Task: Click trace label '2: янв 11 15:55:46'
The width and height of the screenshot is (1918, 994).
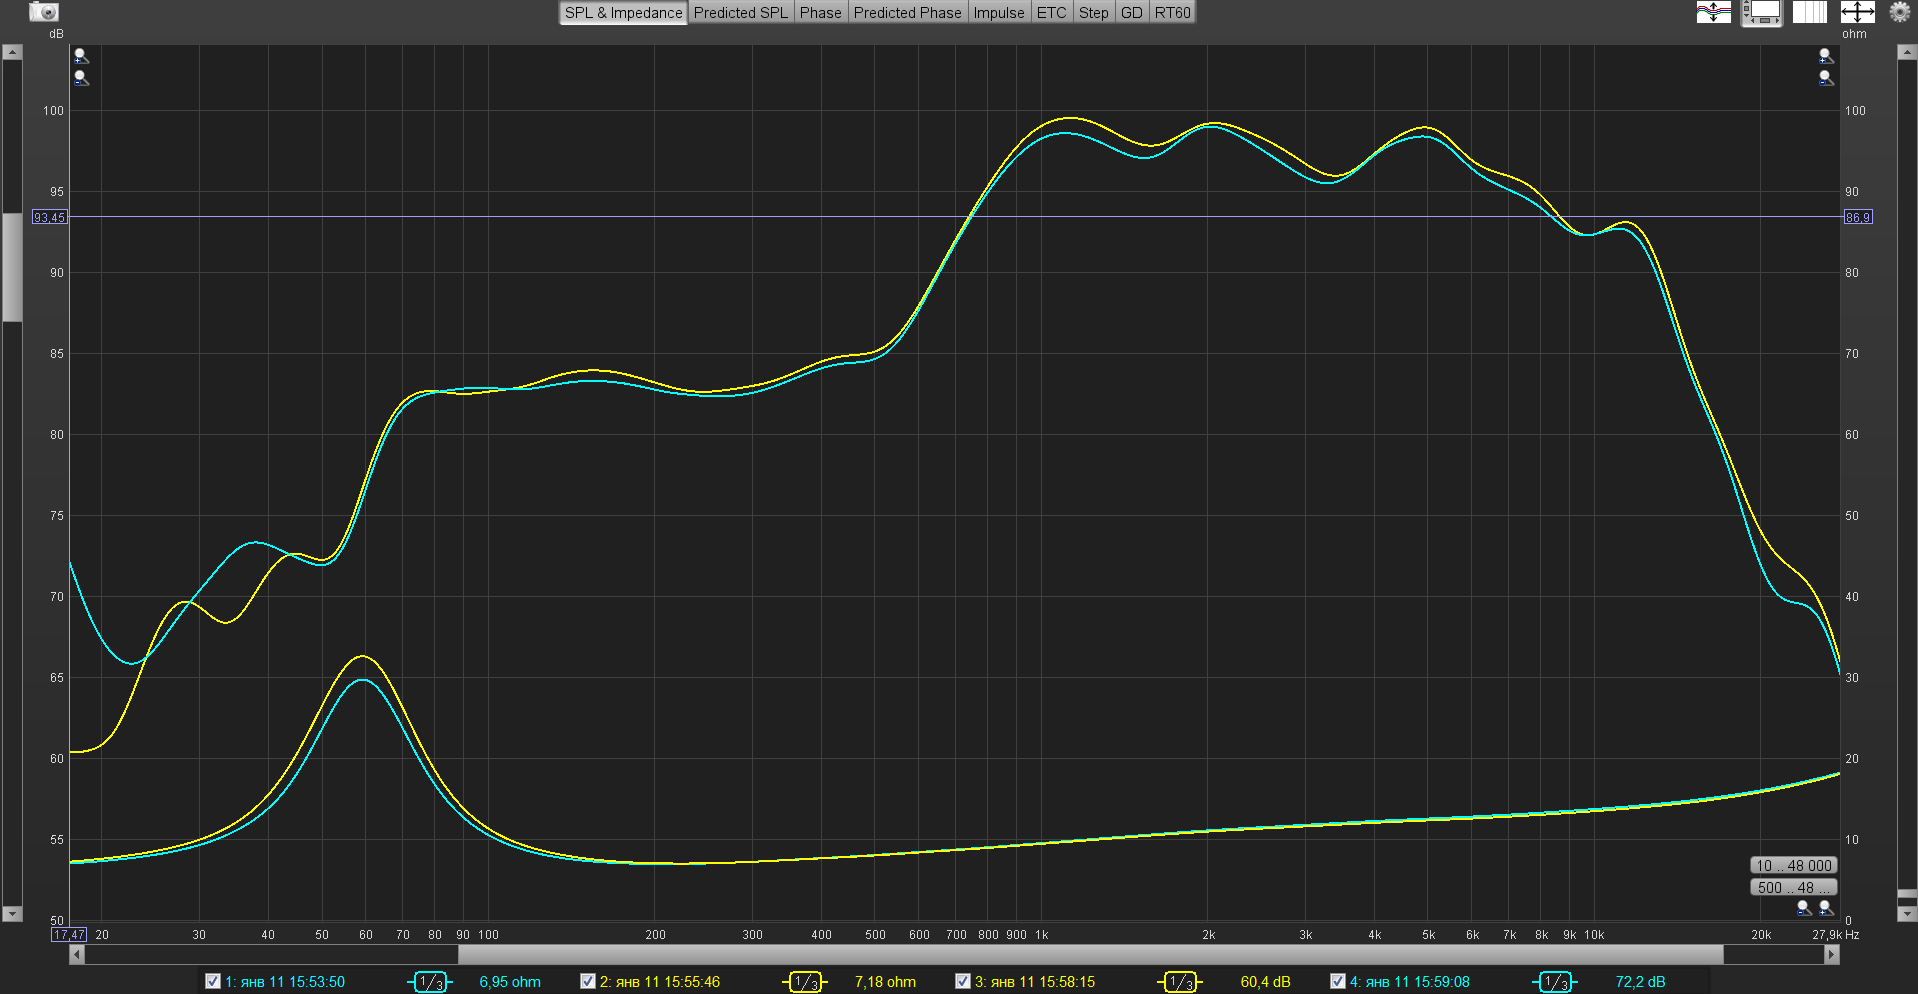Action: pos(660,982)
